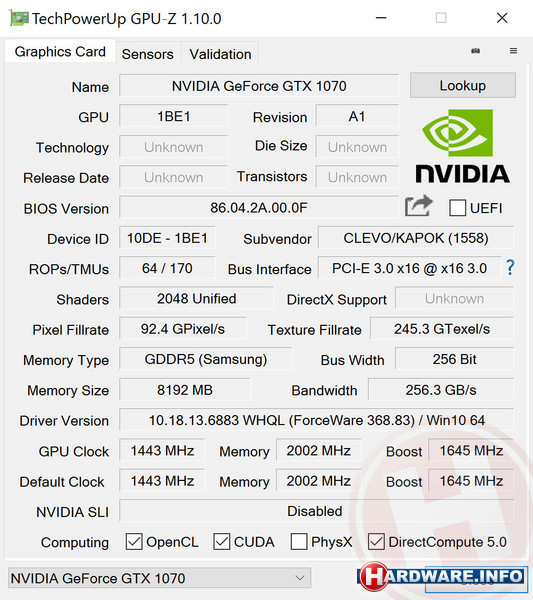533x600 pixels.
Task: Click the Pixel Fillrate value 92.4 GPixel/s
Action: (x=183, y=329)
